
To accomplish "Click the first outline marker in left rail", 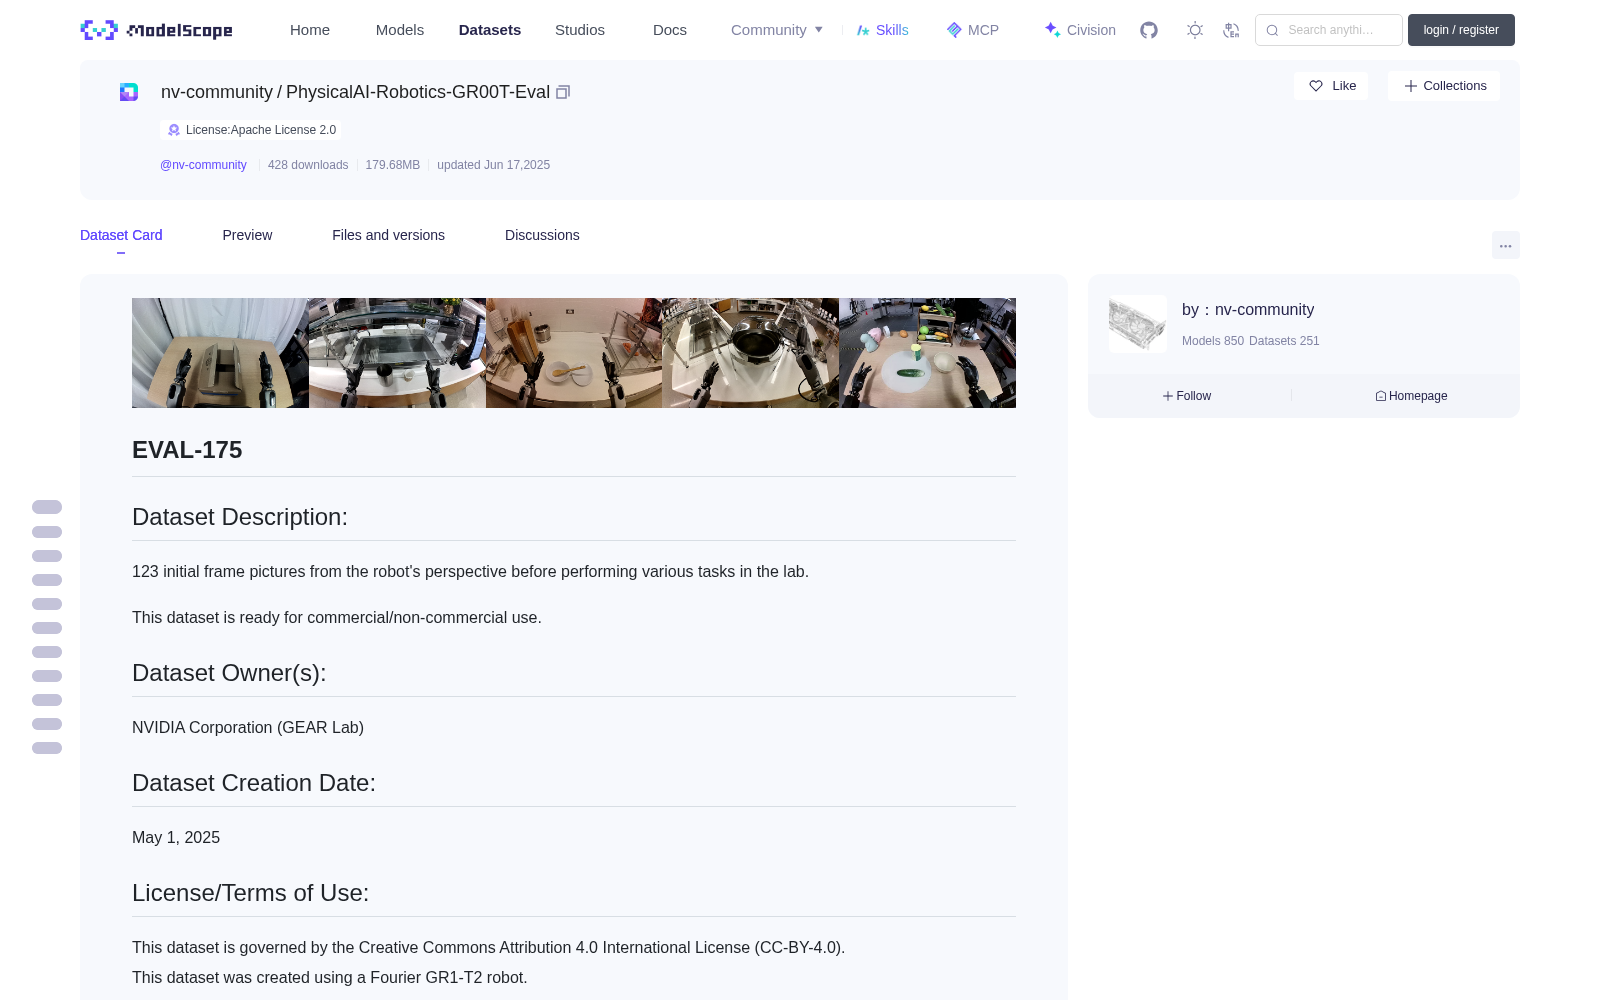I will click(x=47, y=507).
